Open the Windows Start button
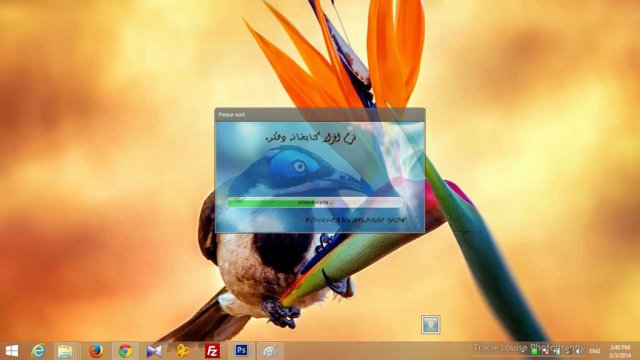640x360 pixels. click(x=12, y=351)
